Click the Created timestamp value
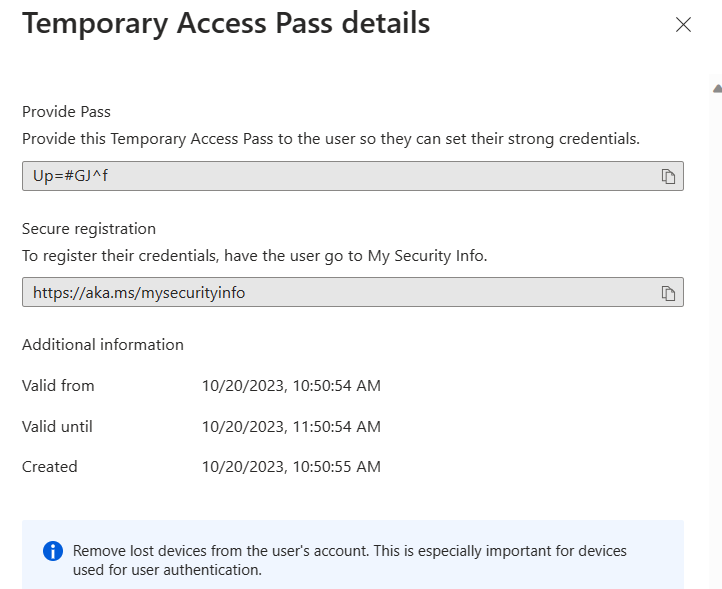Screen dimensions: 722x589 pyautogui.click(x=291, y=467)
